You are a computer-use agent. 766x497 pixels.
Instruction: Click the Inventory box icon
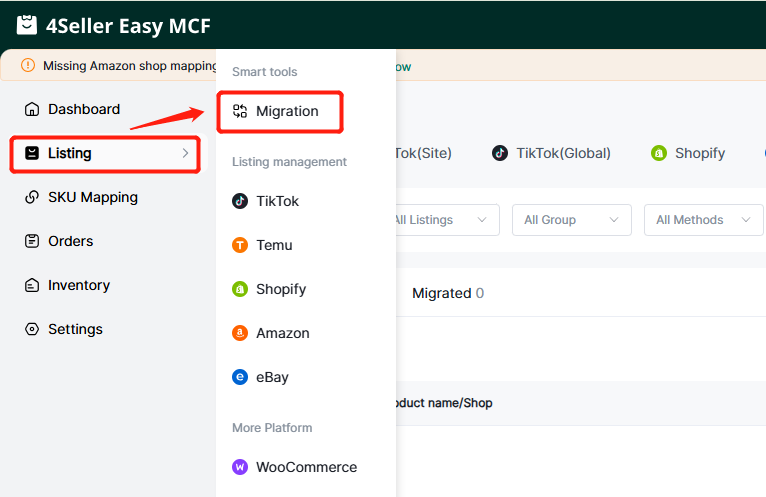pos(32,285)
